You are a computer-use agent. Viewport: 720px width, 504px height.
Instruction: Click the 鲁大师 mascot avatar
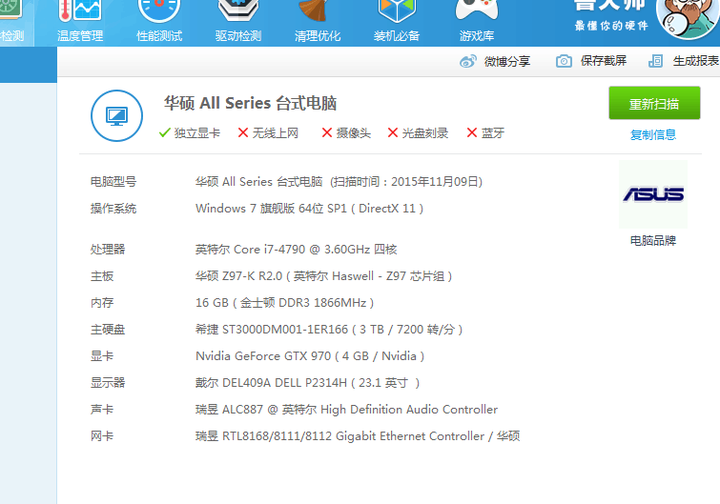(687, 19)
